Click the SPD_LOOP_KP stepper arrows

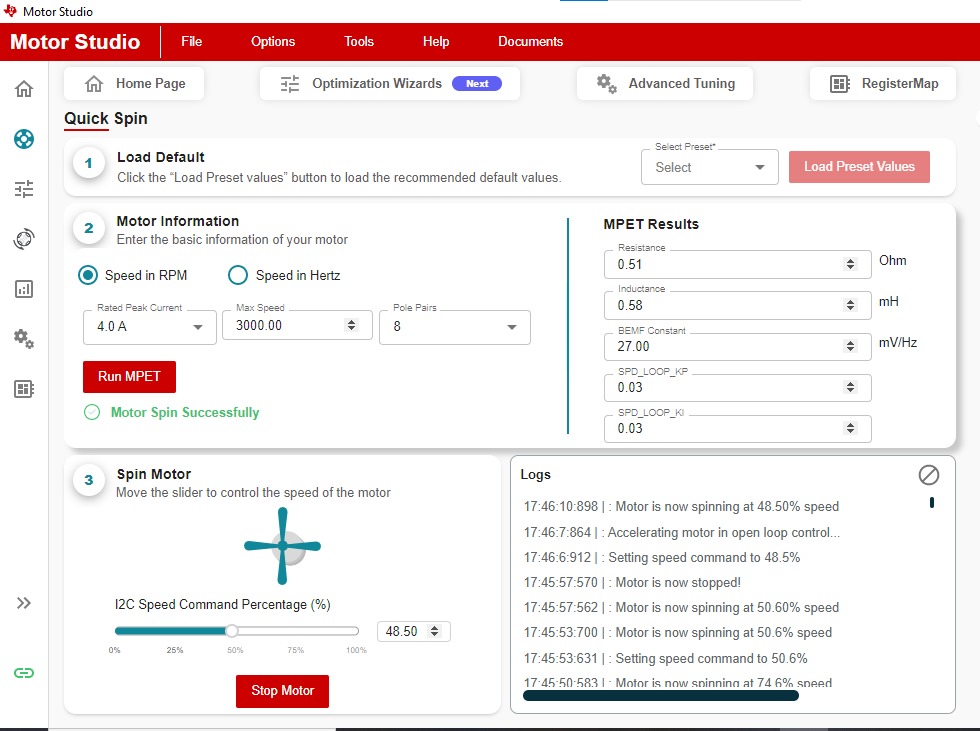[x=850, y=387]
